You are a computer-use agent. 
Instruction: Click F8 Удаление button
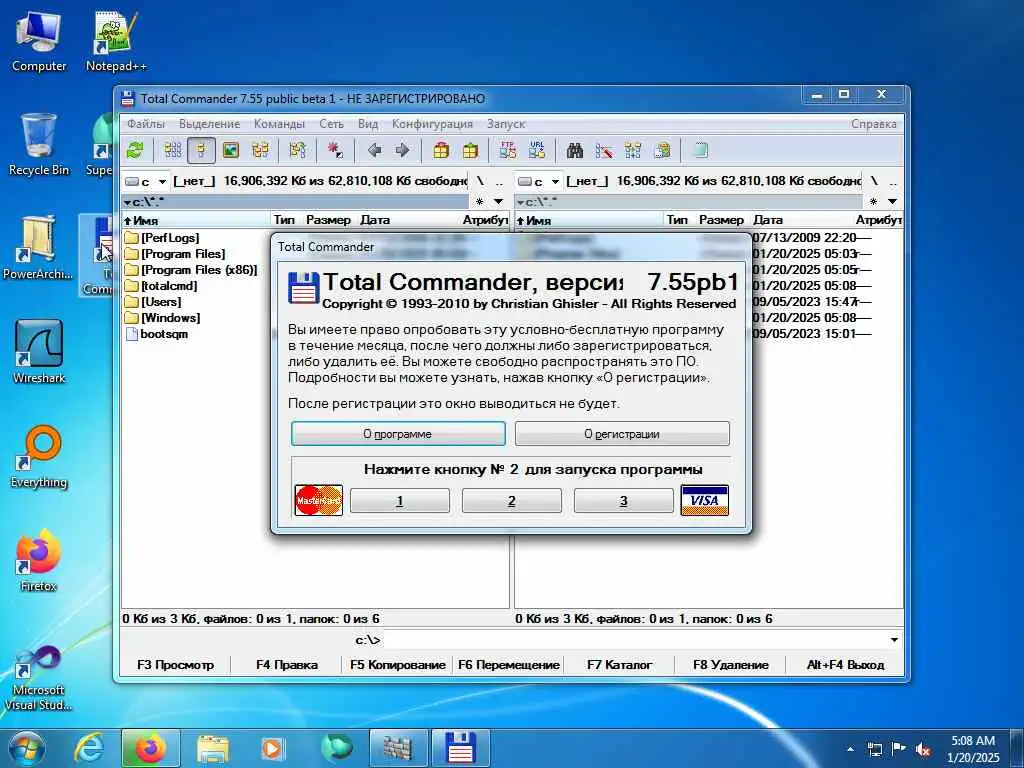731,665
